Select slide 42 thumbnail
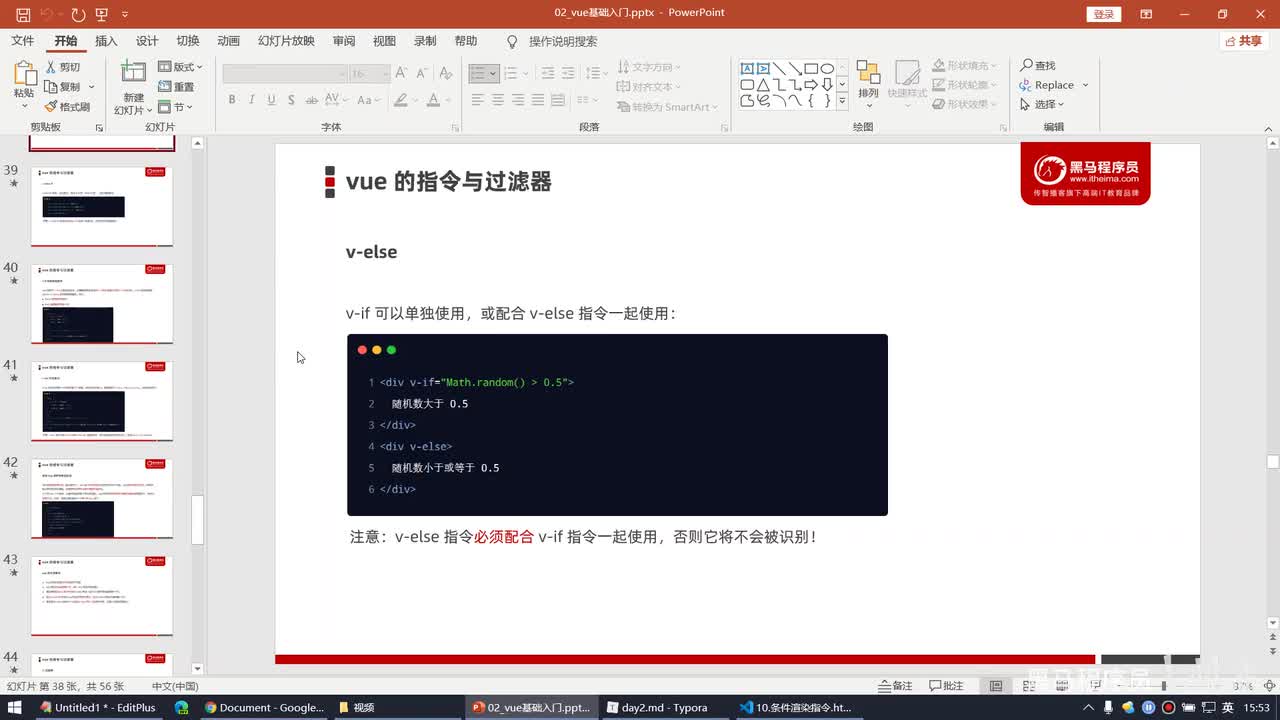 [102, 498]
